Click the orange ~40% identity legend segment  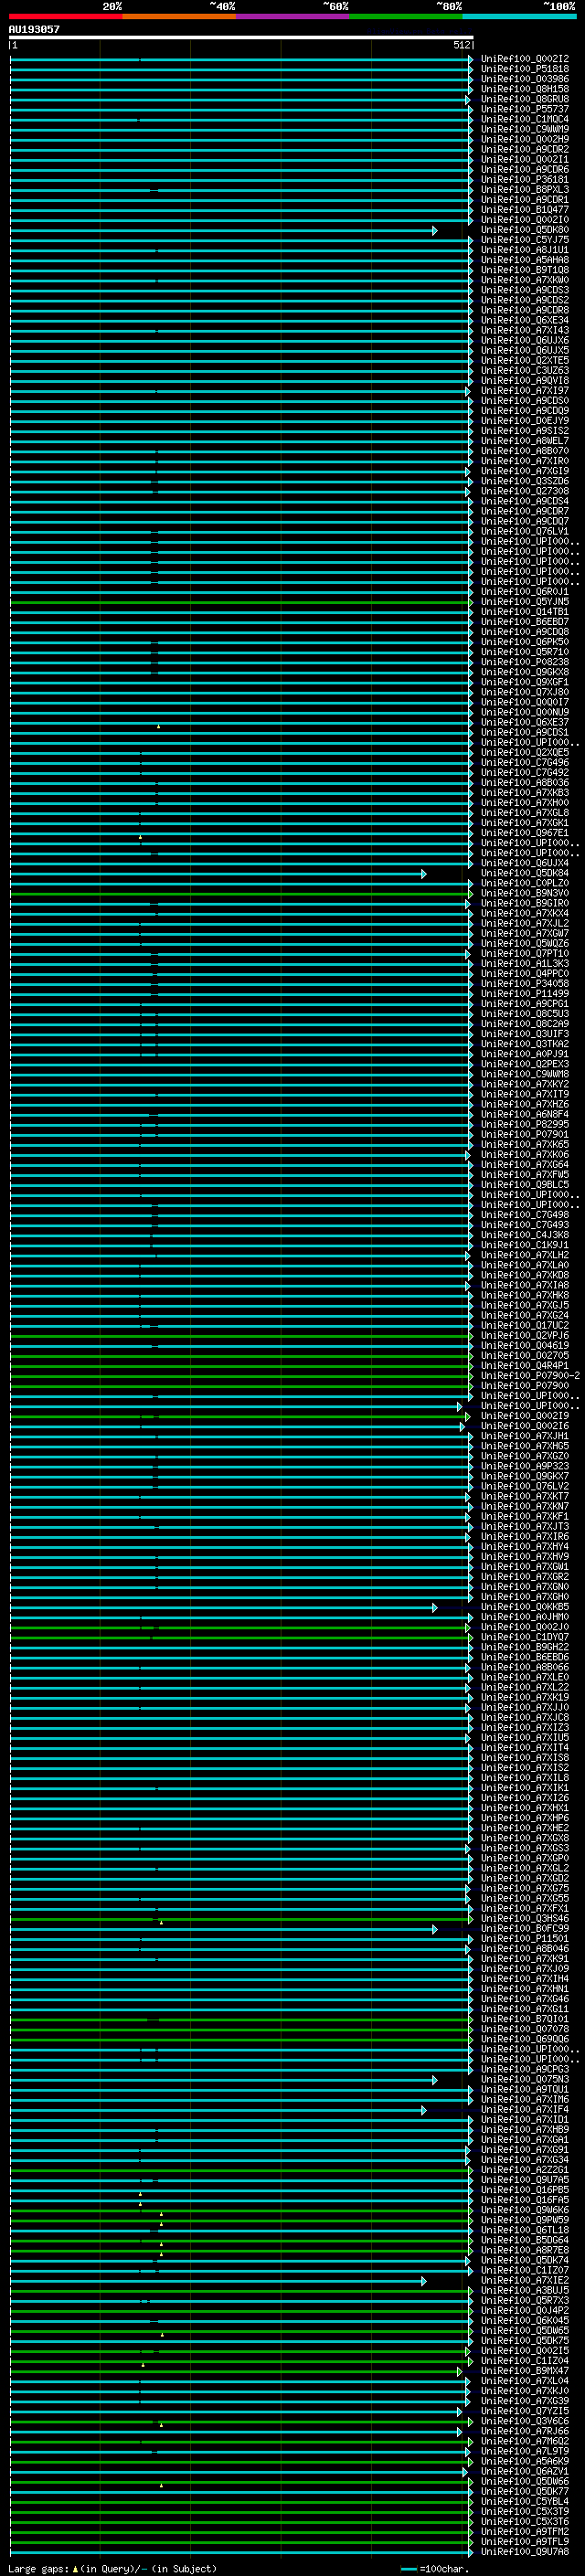(180, 16)
